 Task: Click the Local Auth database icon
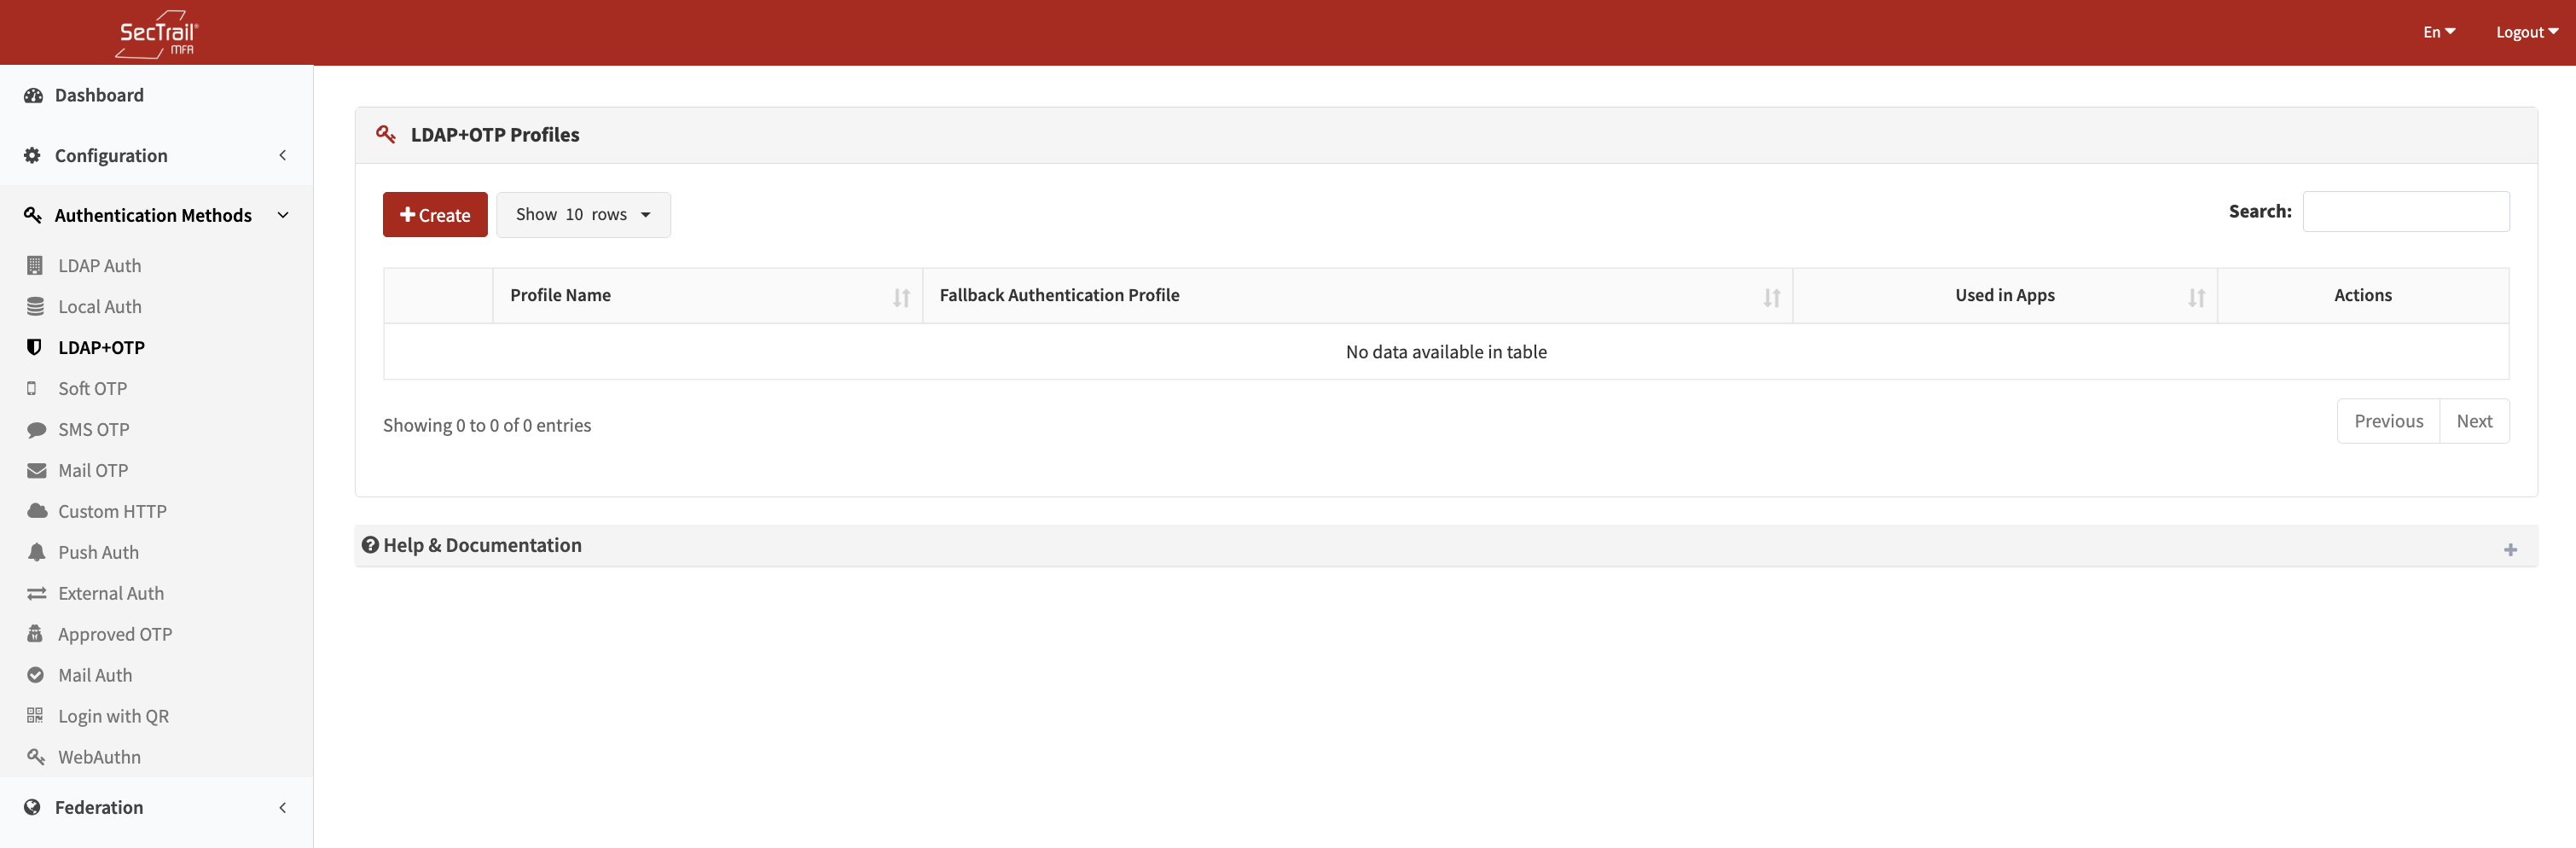35,307
